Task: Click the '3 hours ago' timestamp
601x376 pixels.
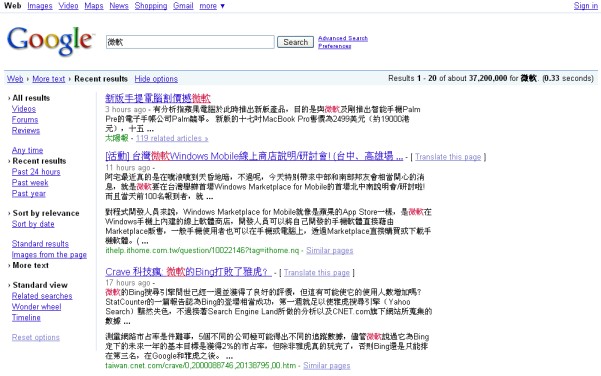Action: pos(126,109)
